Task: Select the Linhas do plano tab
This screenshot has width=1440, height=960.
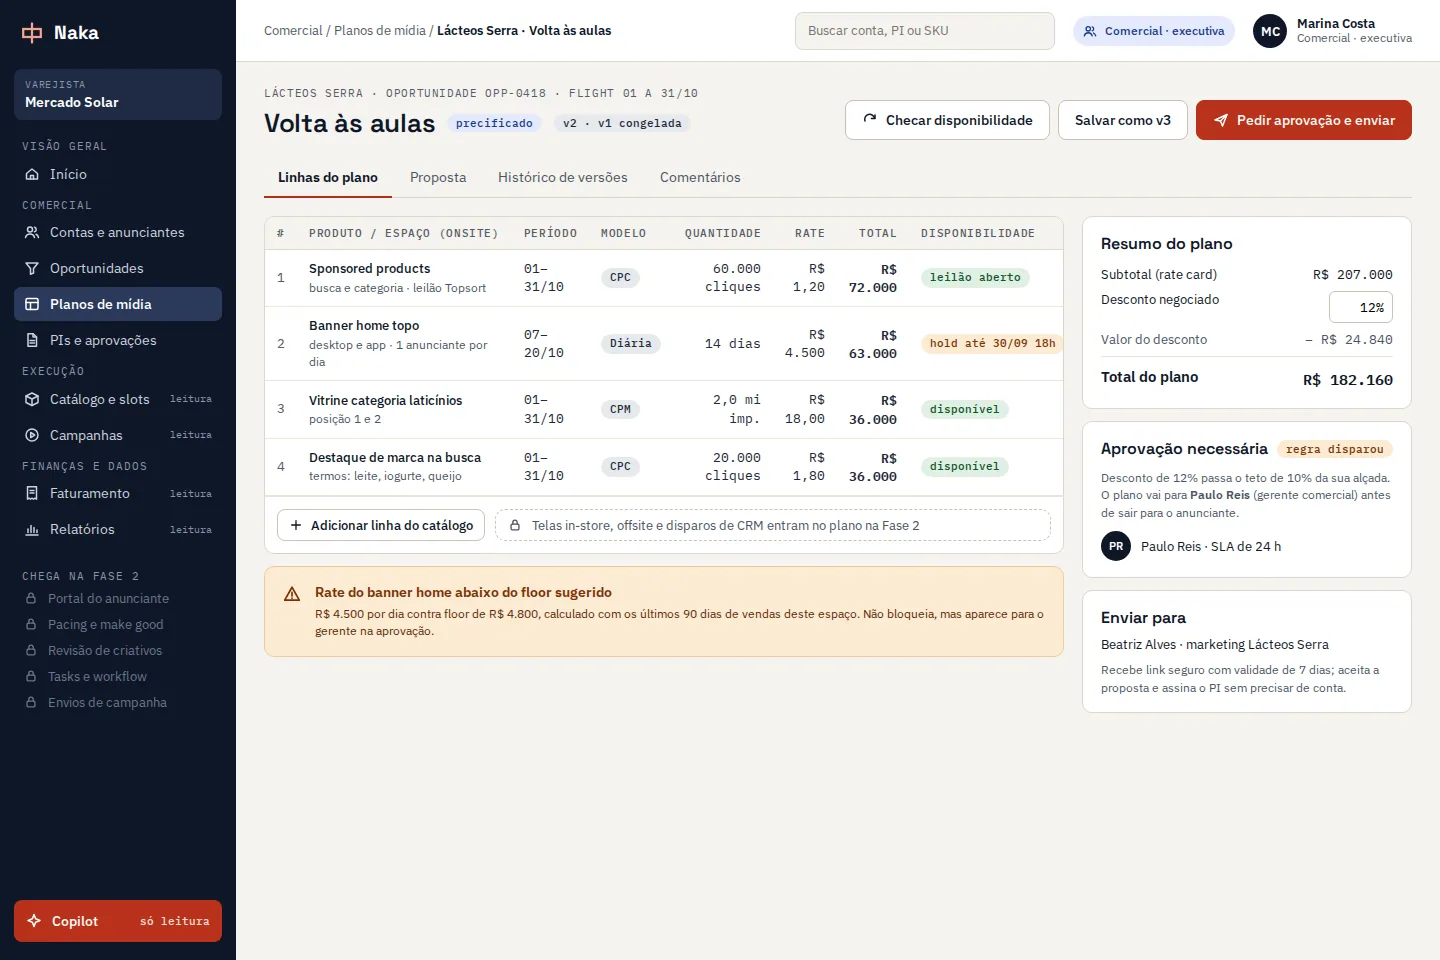Action: pos(328,177)
